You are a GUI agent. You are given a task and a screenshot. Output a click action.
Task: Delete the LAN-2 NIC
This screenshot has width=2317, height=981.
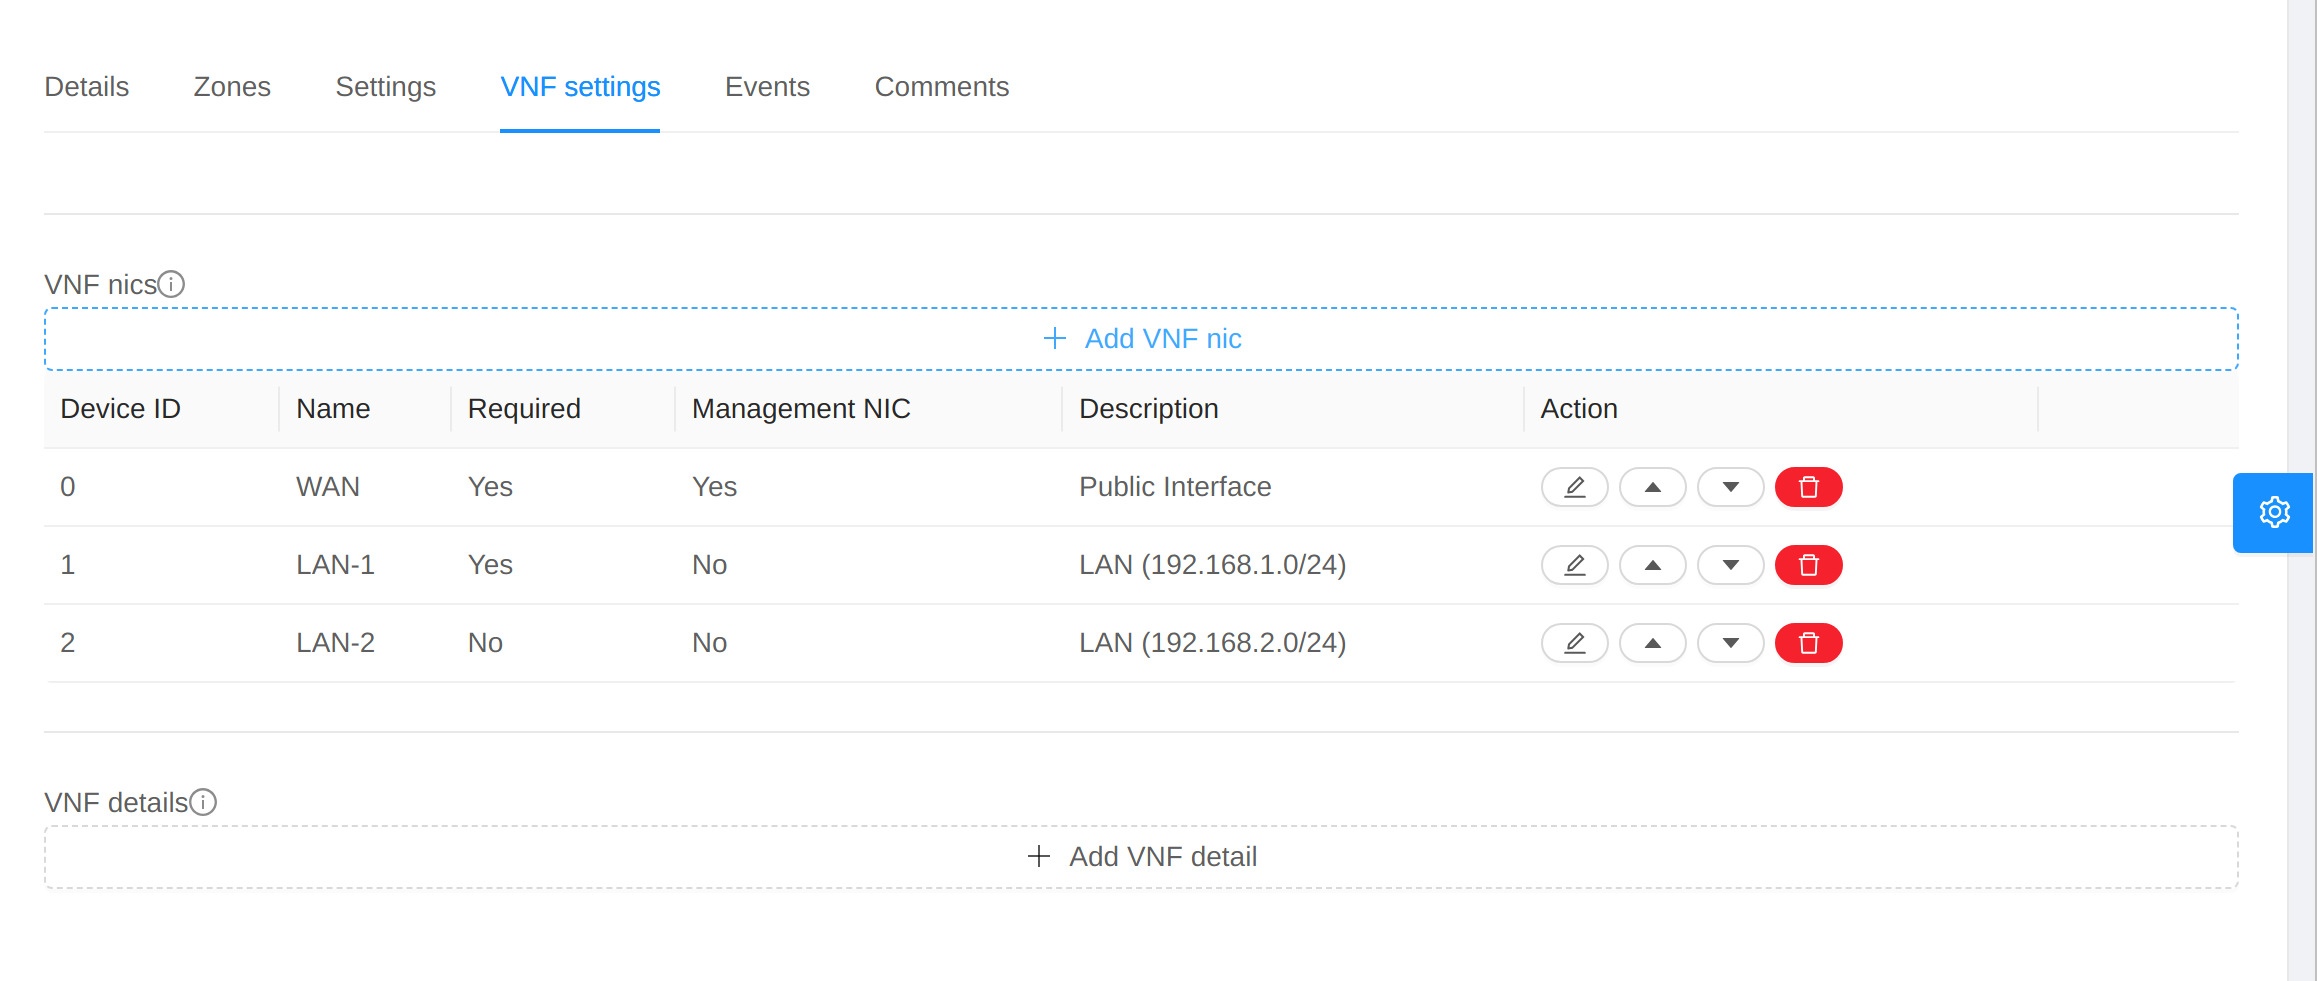click(1808, 643)
